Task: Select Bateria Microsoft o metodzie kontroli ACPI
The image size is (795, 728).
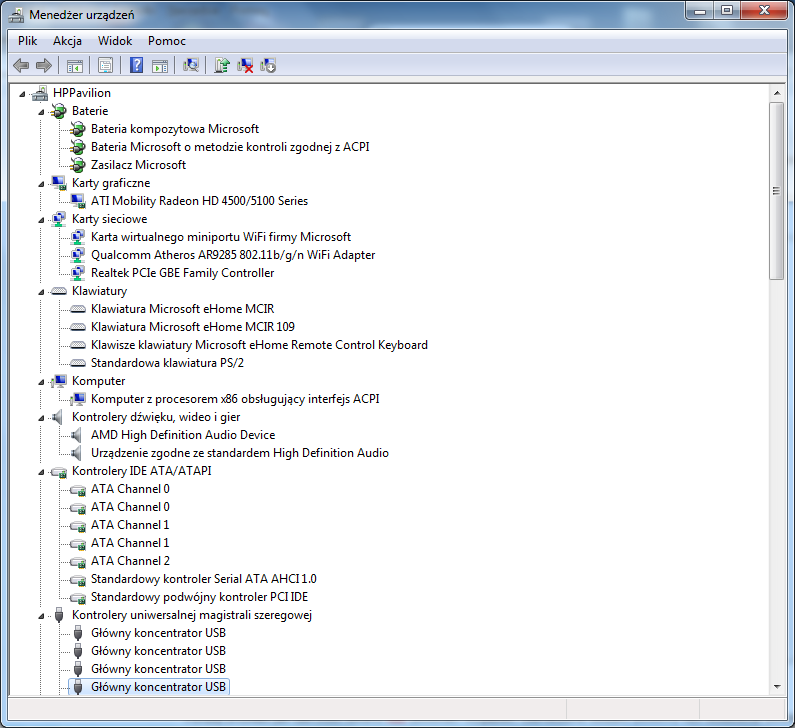Action: (x=230, y=147)
